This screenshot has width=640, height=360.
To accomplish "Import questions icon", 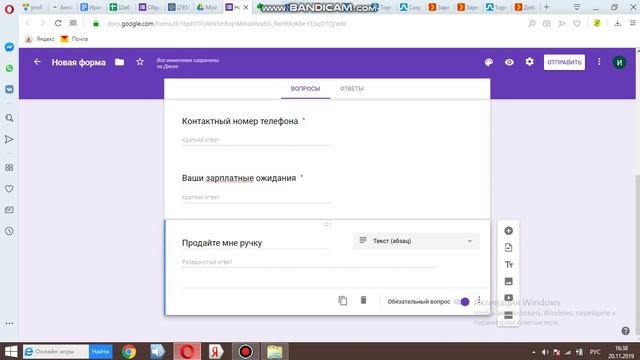I will (508, 247).
